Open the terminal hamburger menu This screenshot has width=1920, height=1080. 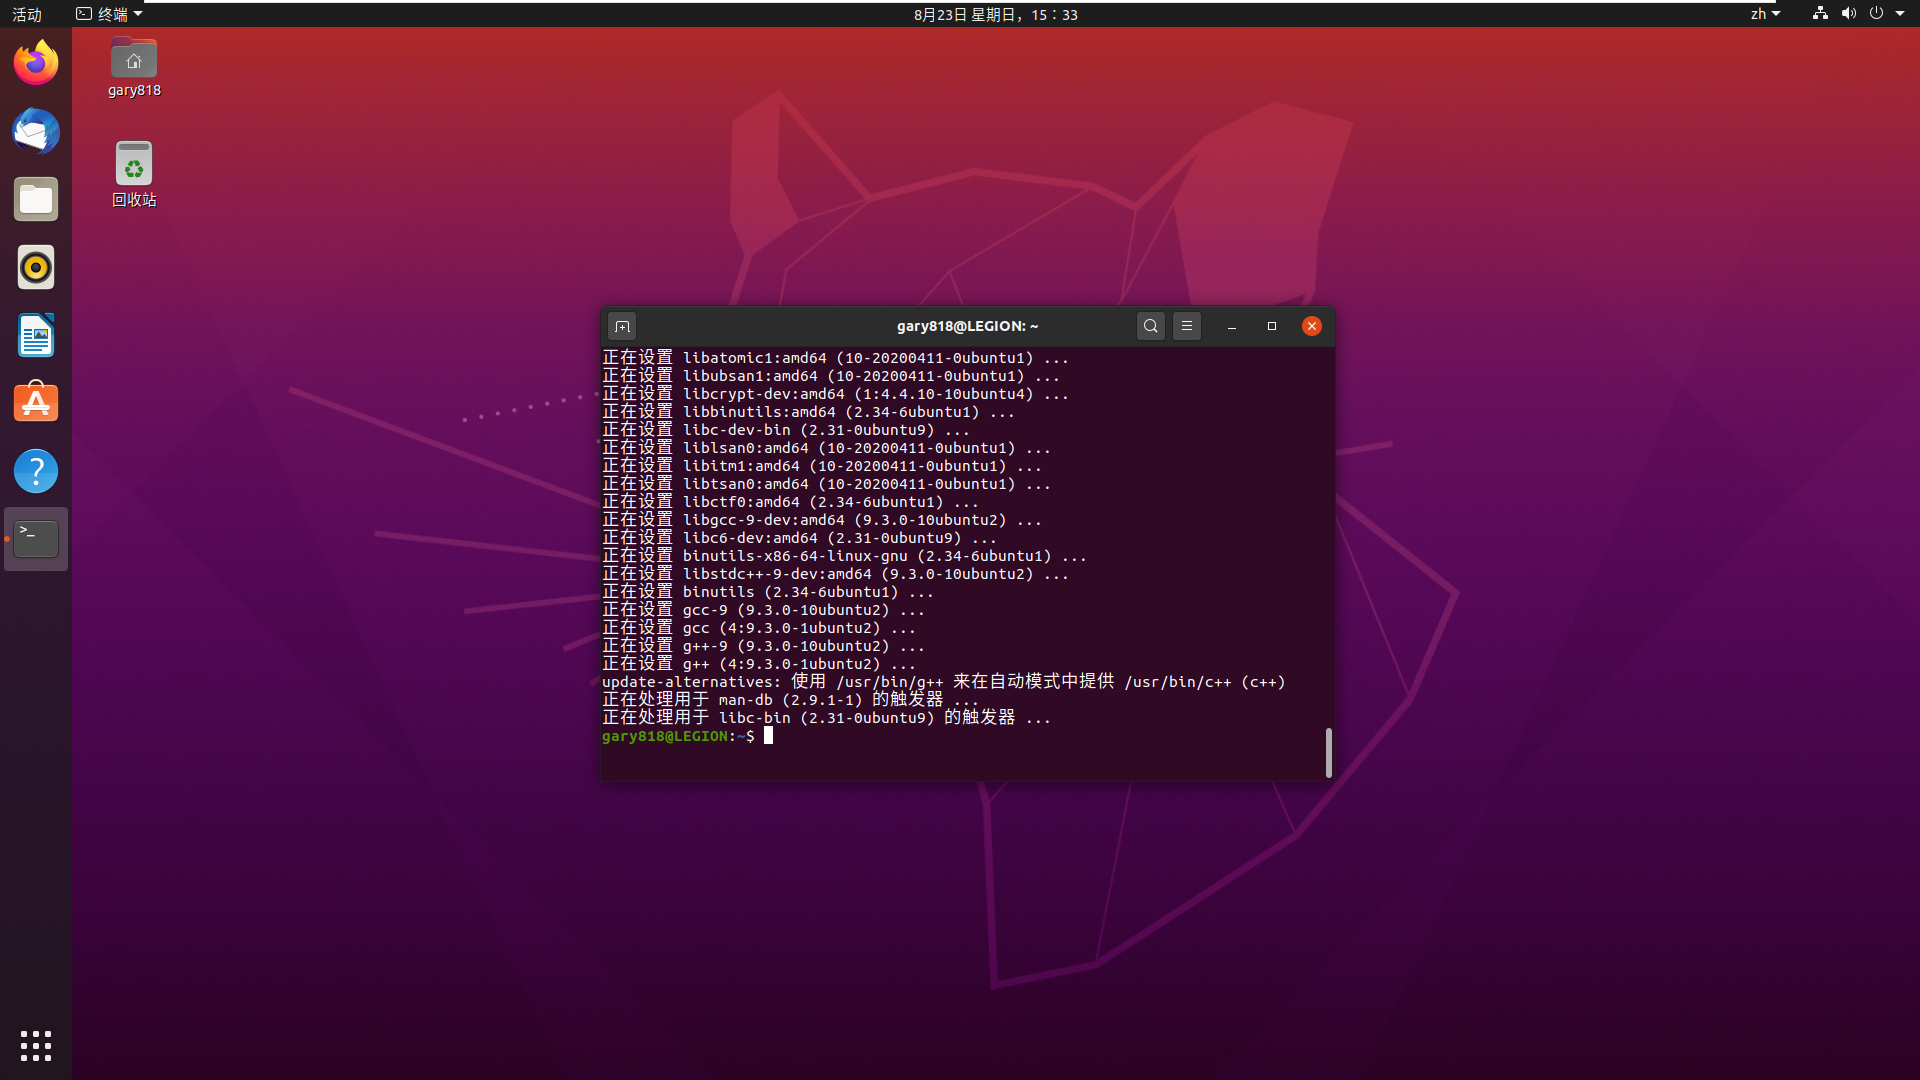coord(1187,326)
